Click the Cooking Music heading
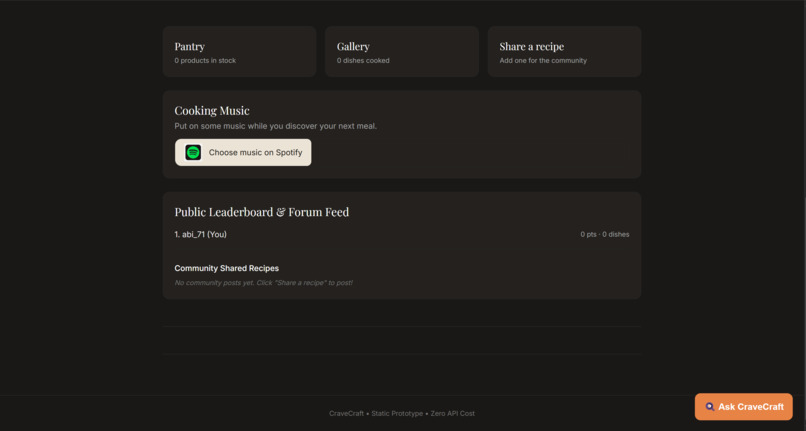 tap(212, 111)
